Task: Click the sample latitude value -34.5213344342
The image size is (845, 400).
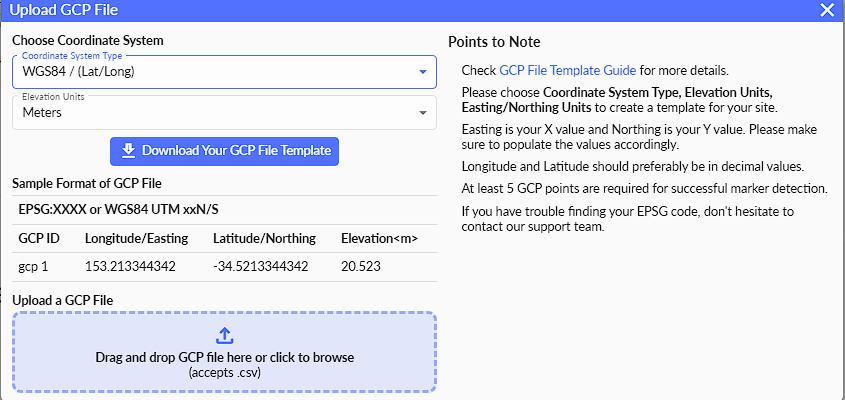Action: tap(260, 267)
